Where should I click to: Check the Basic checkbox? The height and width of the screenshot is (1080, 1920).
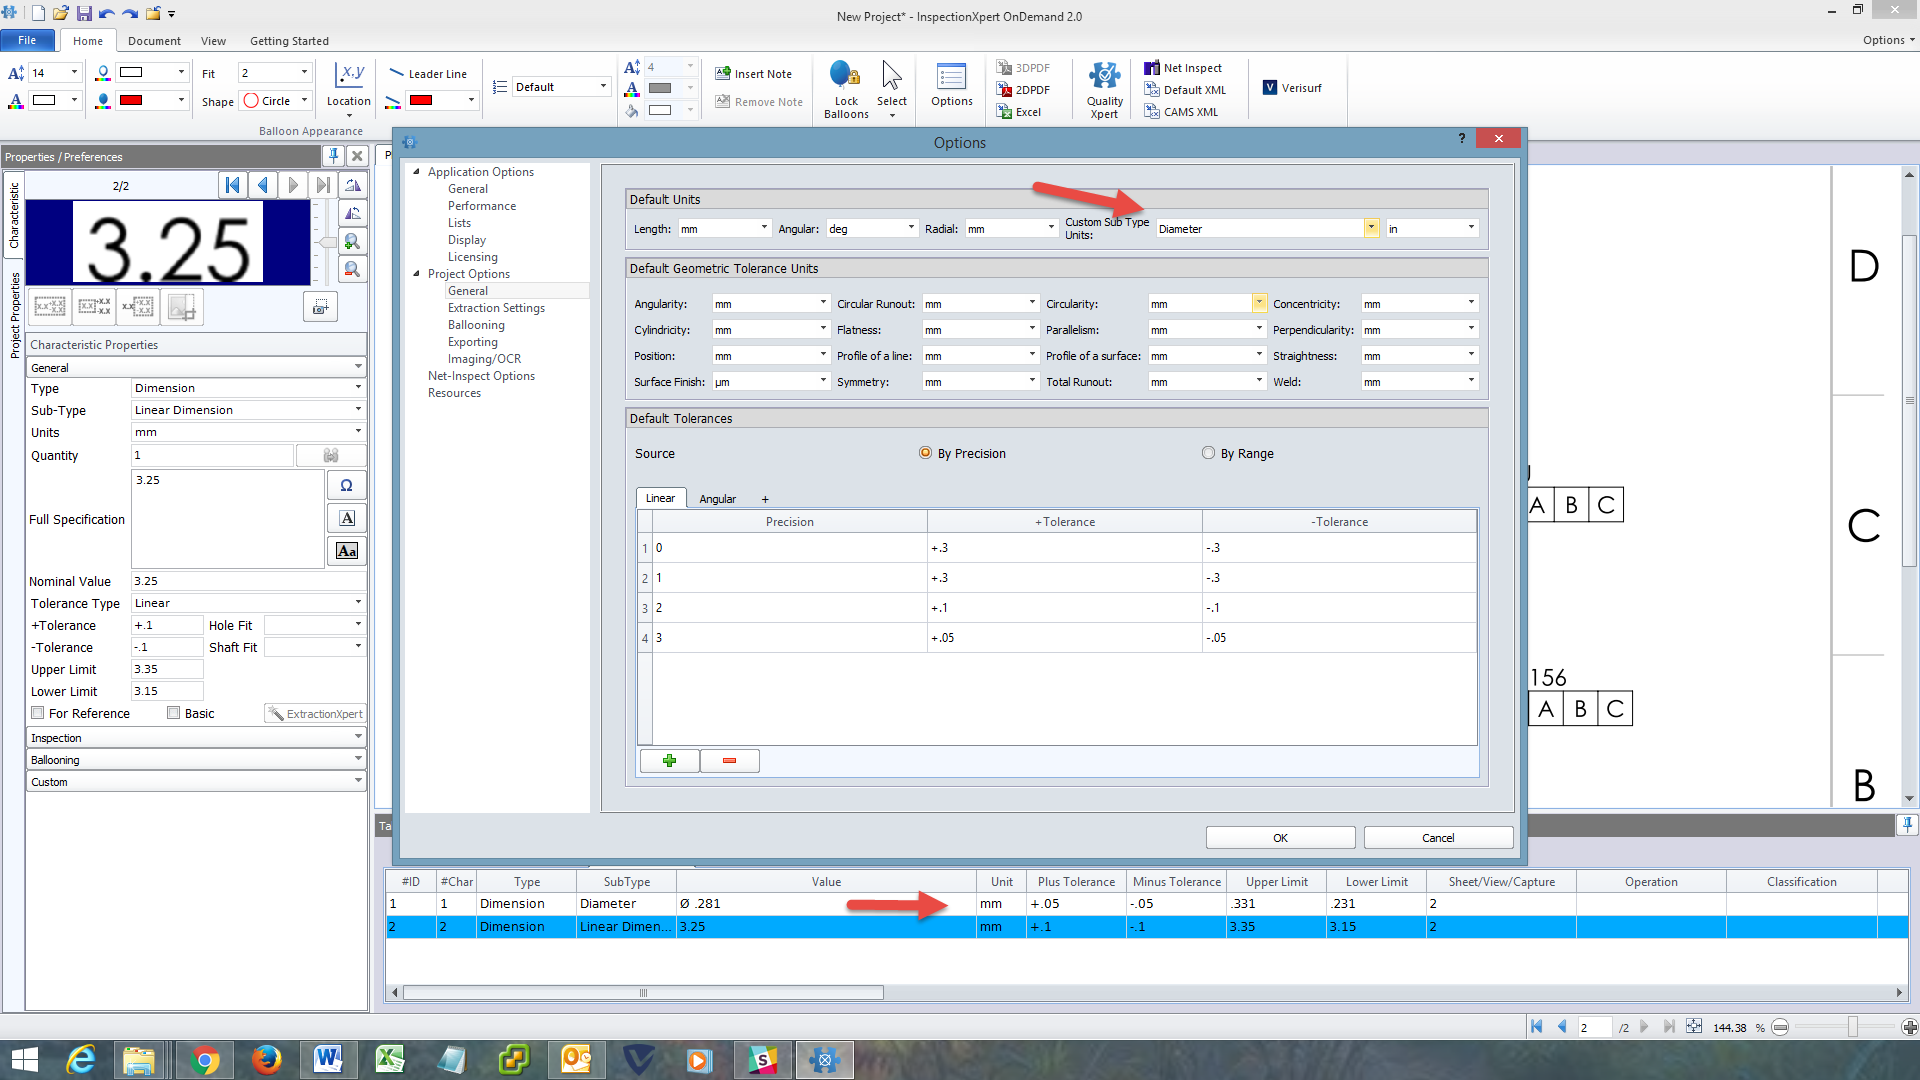pos(172,712)
